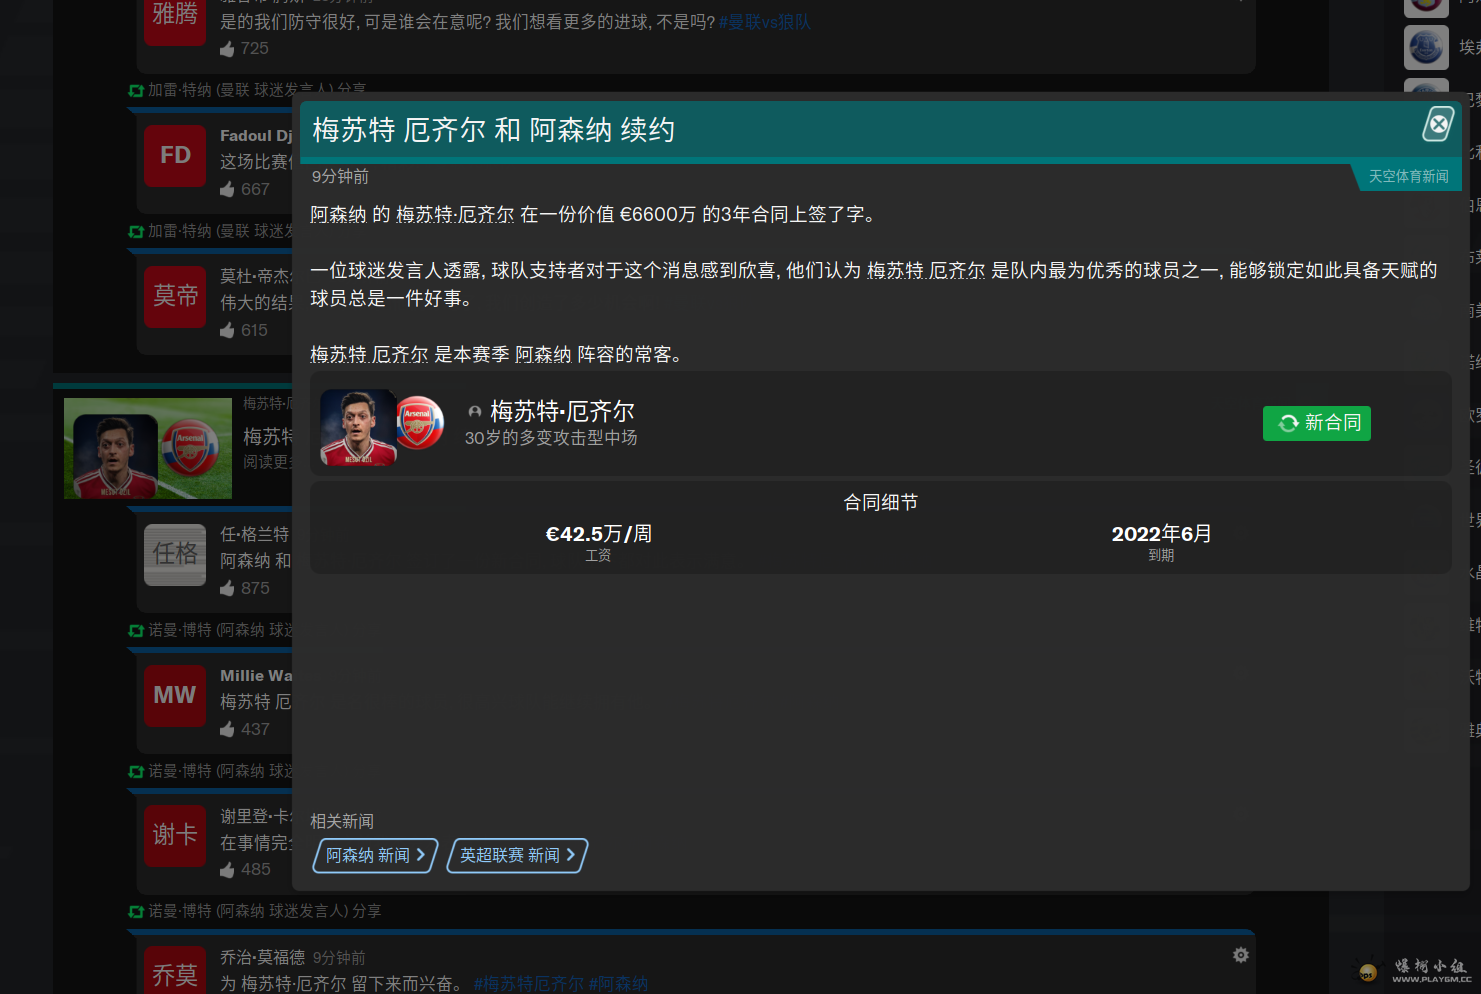Open the #阿森纳 hashtag

[x=618, y=984]
